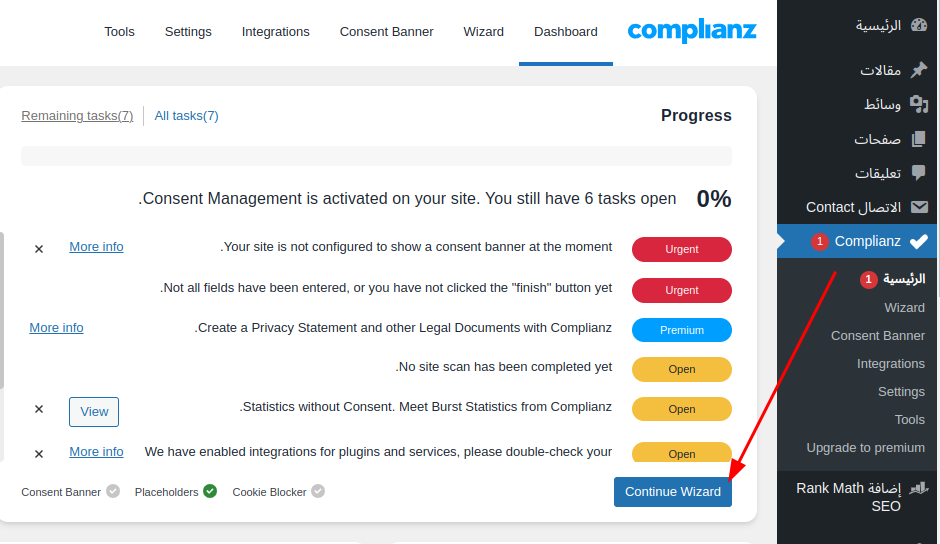
Task: Click the envelope icon for Contact
Action: pyautogui.click(x=919, y=207)
